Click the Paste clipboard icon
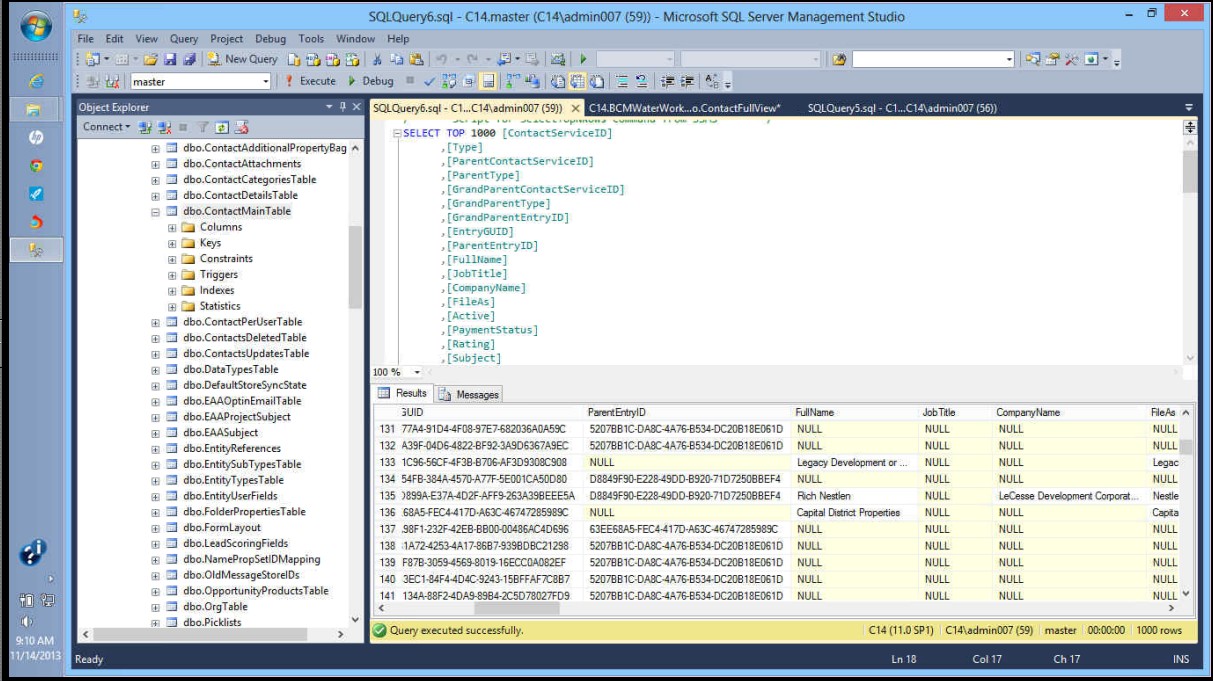The image size is (1213, 681). click(x=416, y=59)
